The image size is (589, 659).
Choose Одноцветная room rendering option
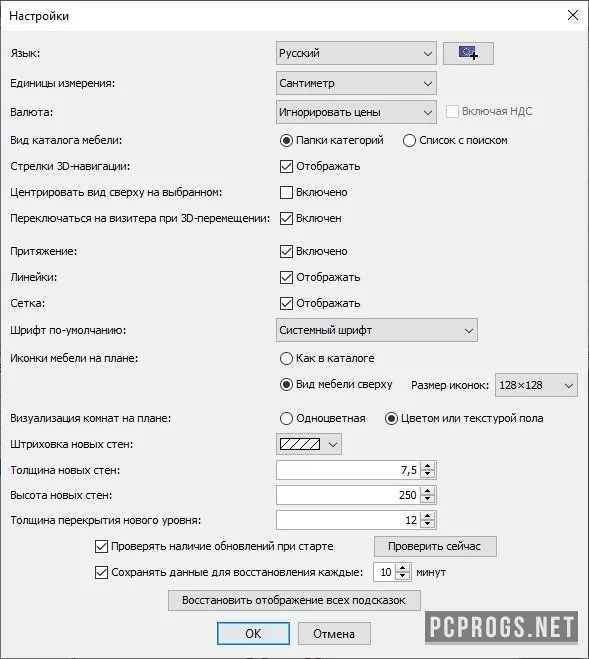pyautogui.click(x=286, y=419)
